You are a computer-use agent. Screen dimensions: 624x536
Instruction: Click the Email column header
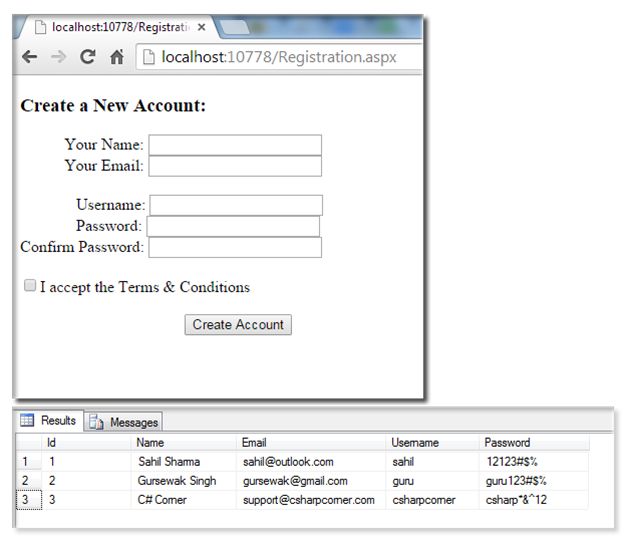(311, 442)
